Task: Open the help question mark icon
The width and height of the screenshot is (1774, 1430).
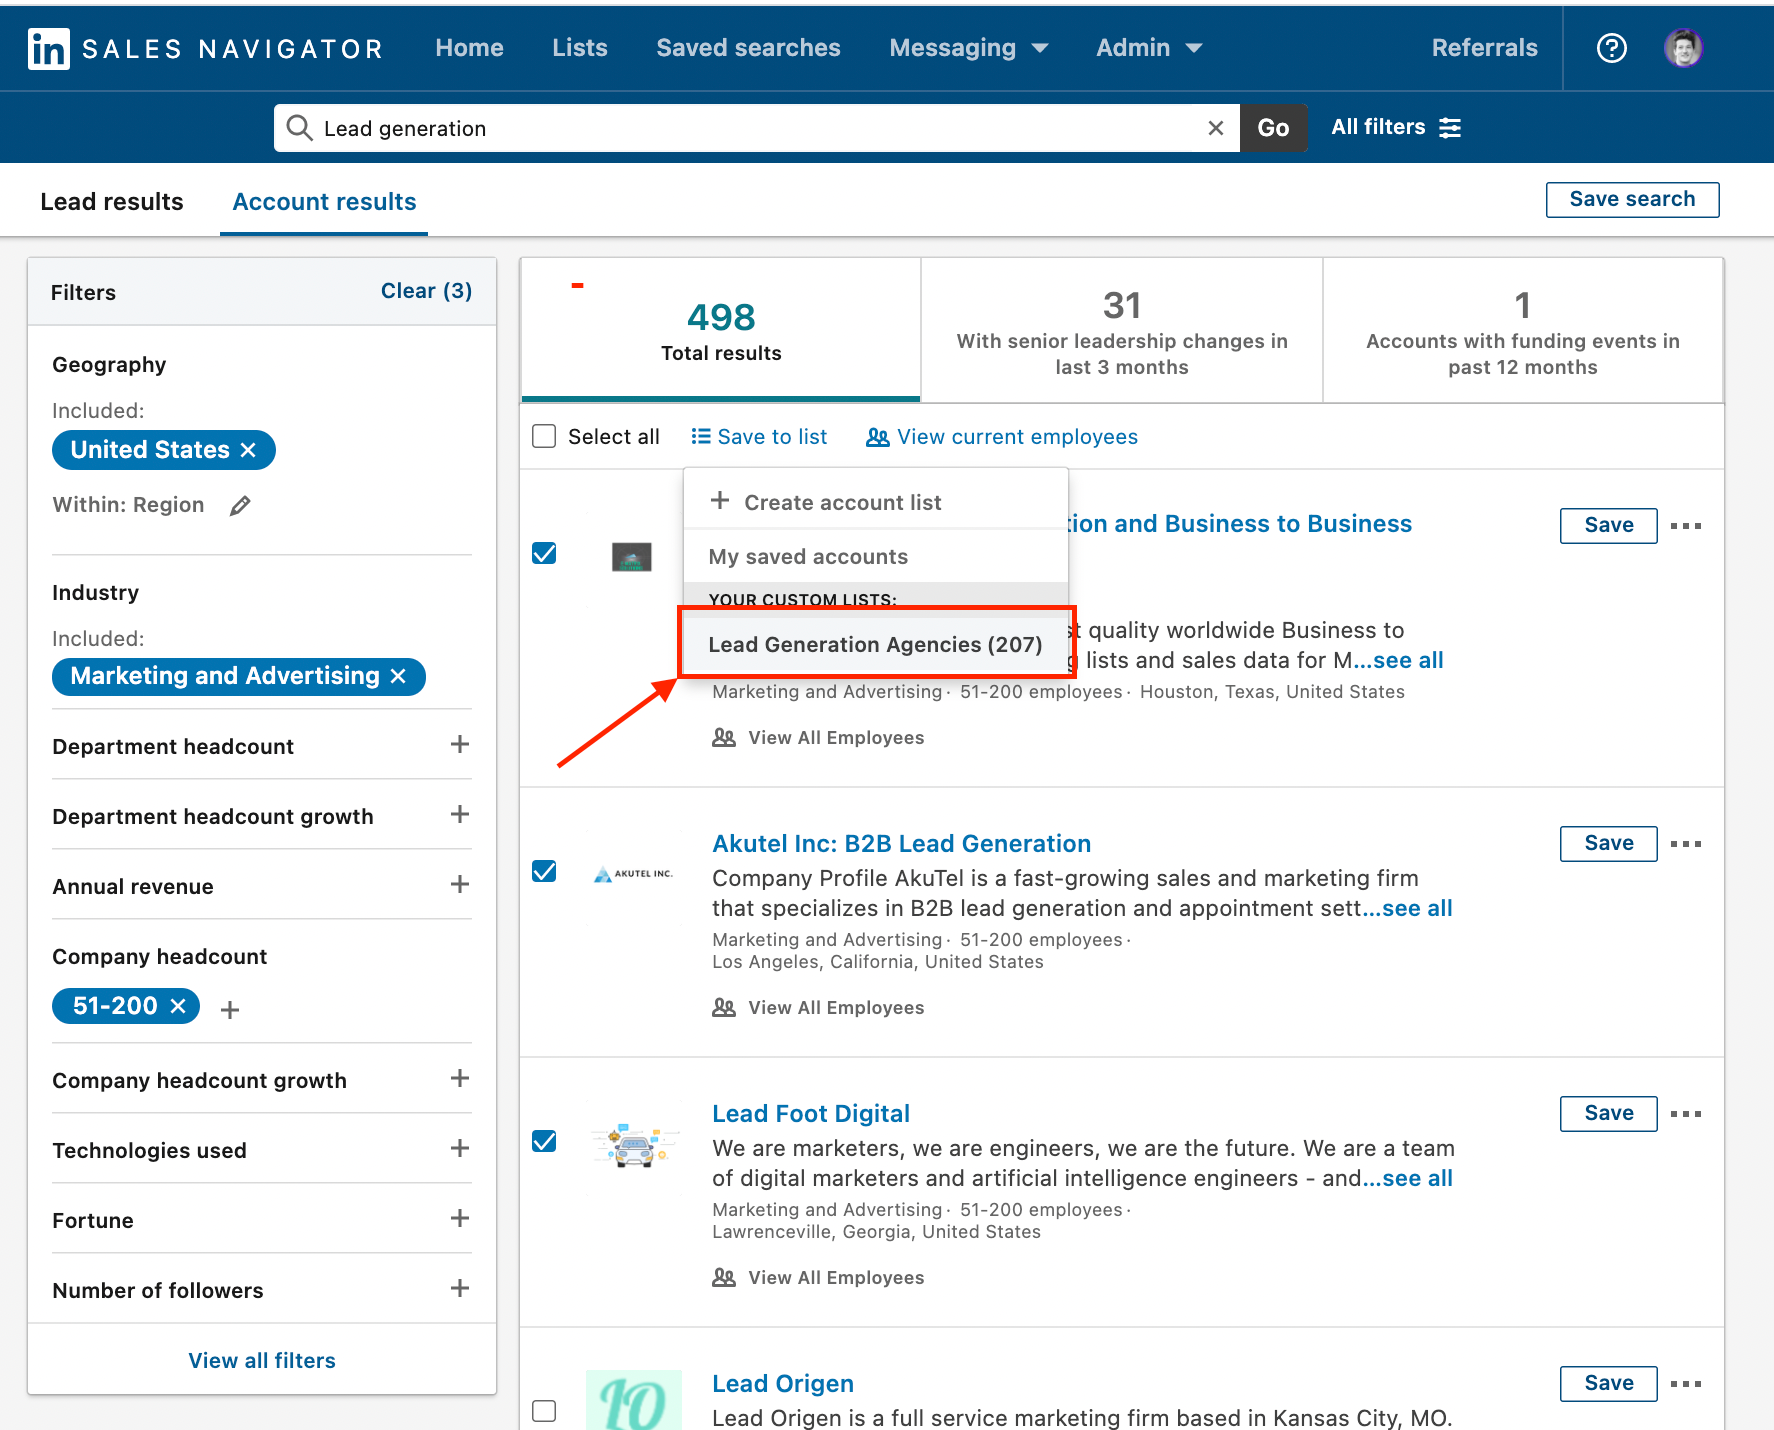Action: click(x=1612, y=48)
